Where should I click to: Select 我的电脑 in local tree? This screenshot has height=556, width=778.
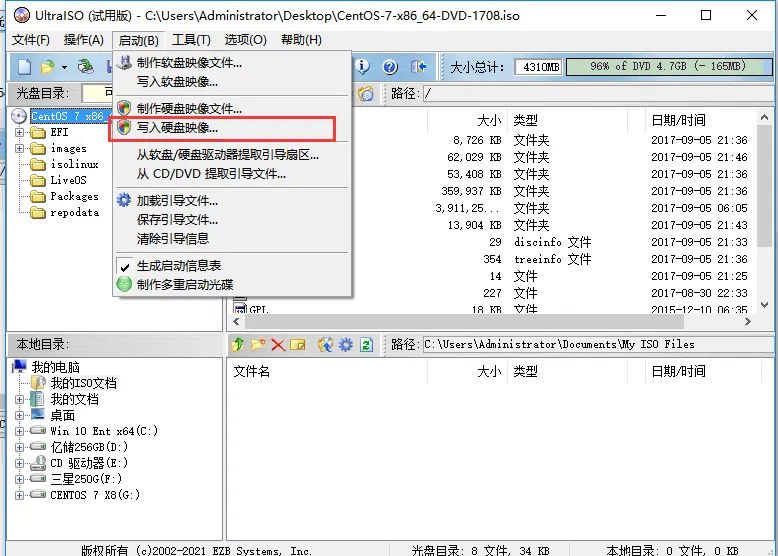[x=56, y=367]
